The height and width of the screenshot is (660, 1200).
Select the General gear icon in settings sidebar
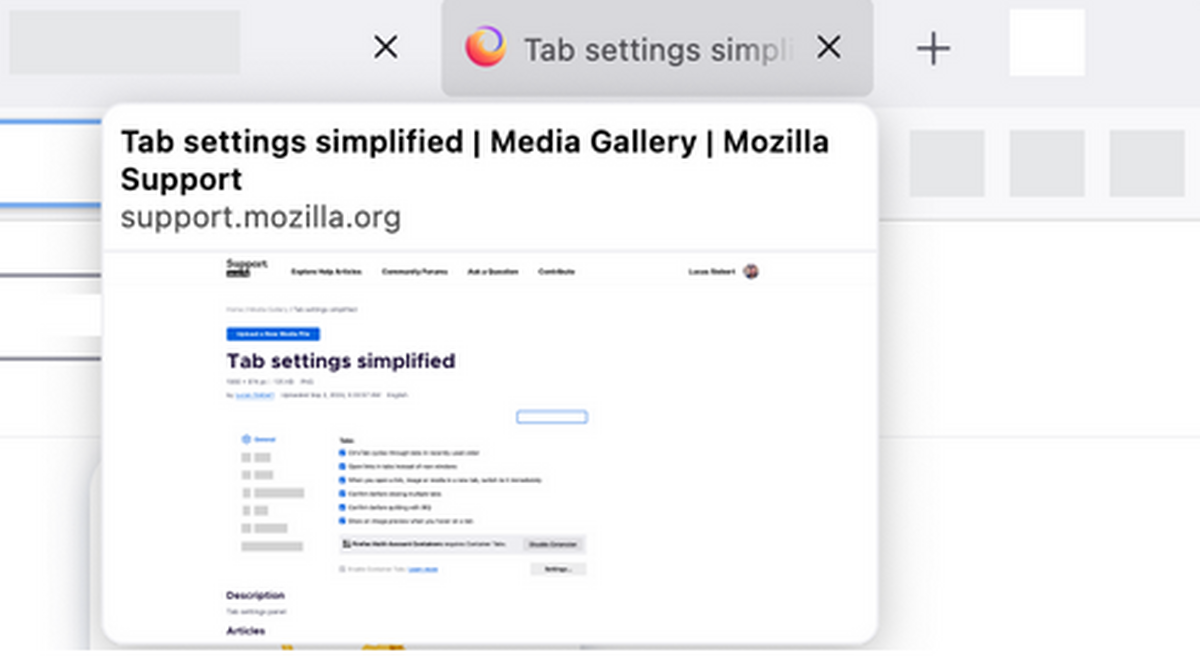point(245,439)
